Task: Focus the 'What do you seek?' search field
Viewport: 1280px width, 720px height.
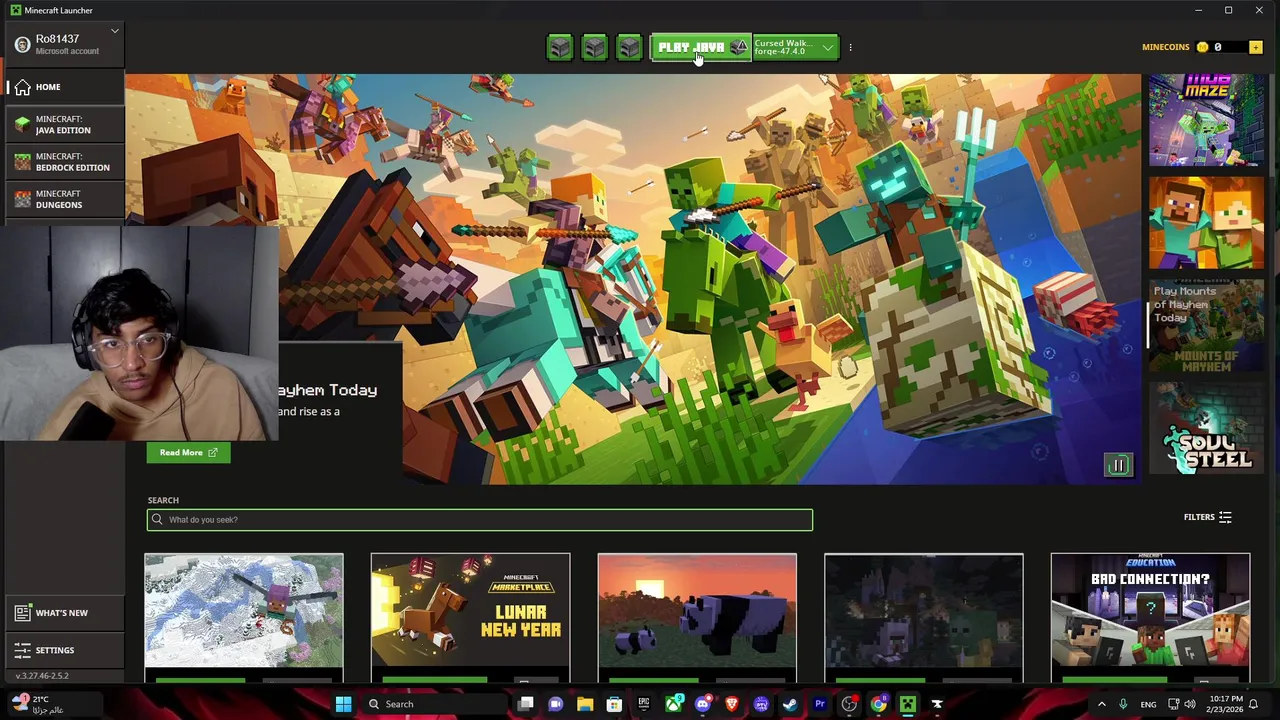Action: [x=479, y=520]
